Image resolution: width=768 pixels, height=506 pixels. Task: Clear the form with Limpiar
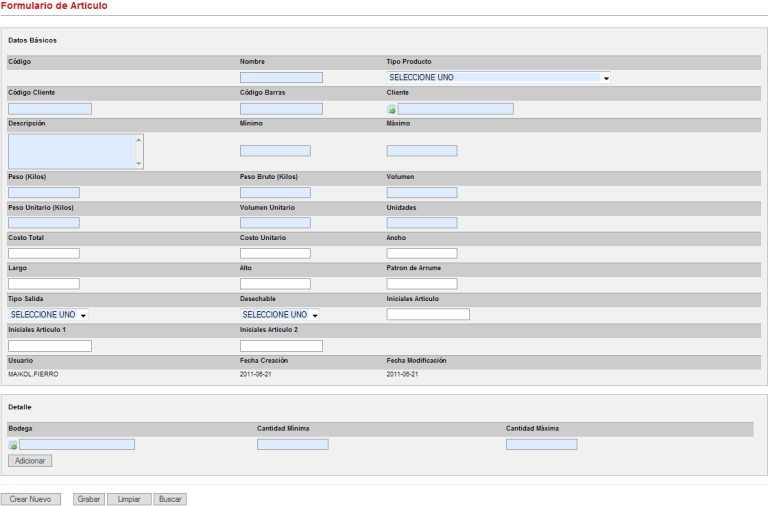pos(129,499)
